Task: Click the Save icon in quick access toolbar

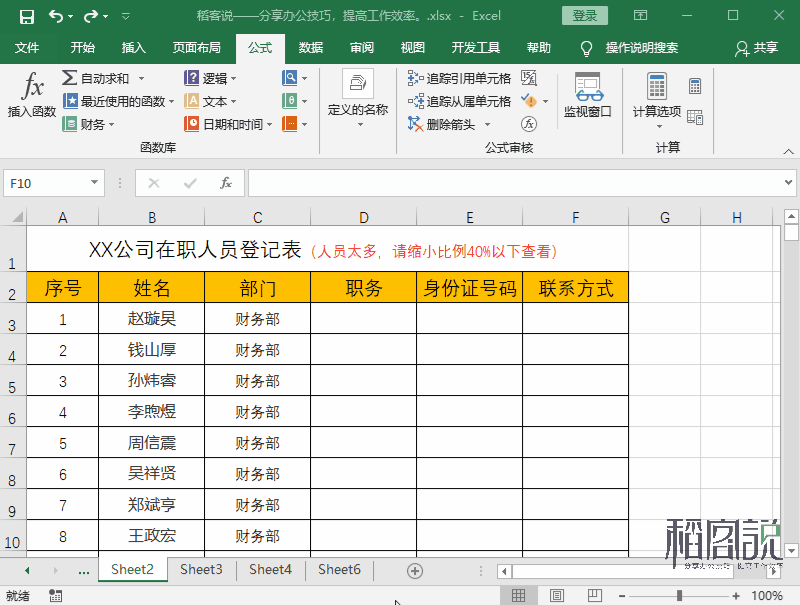Action: pyautogui.click(x=27, y=16)
